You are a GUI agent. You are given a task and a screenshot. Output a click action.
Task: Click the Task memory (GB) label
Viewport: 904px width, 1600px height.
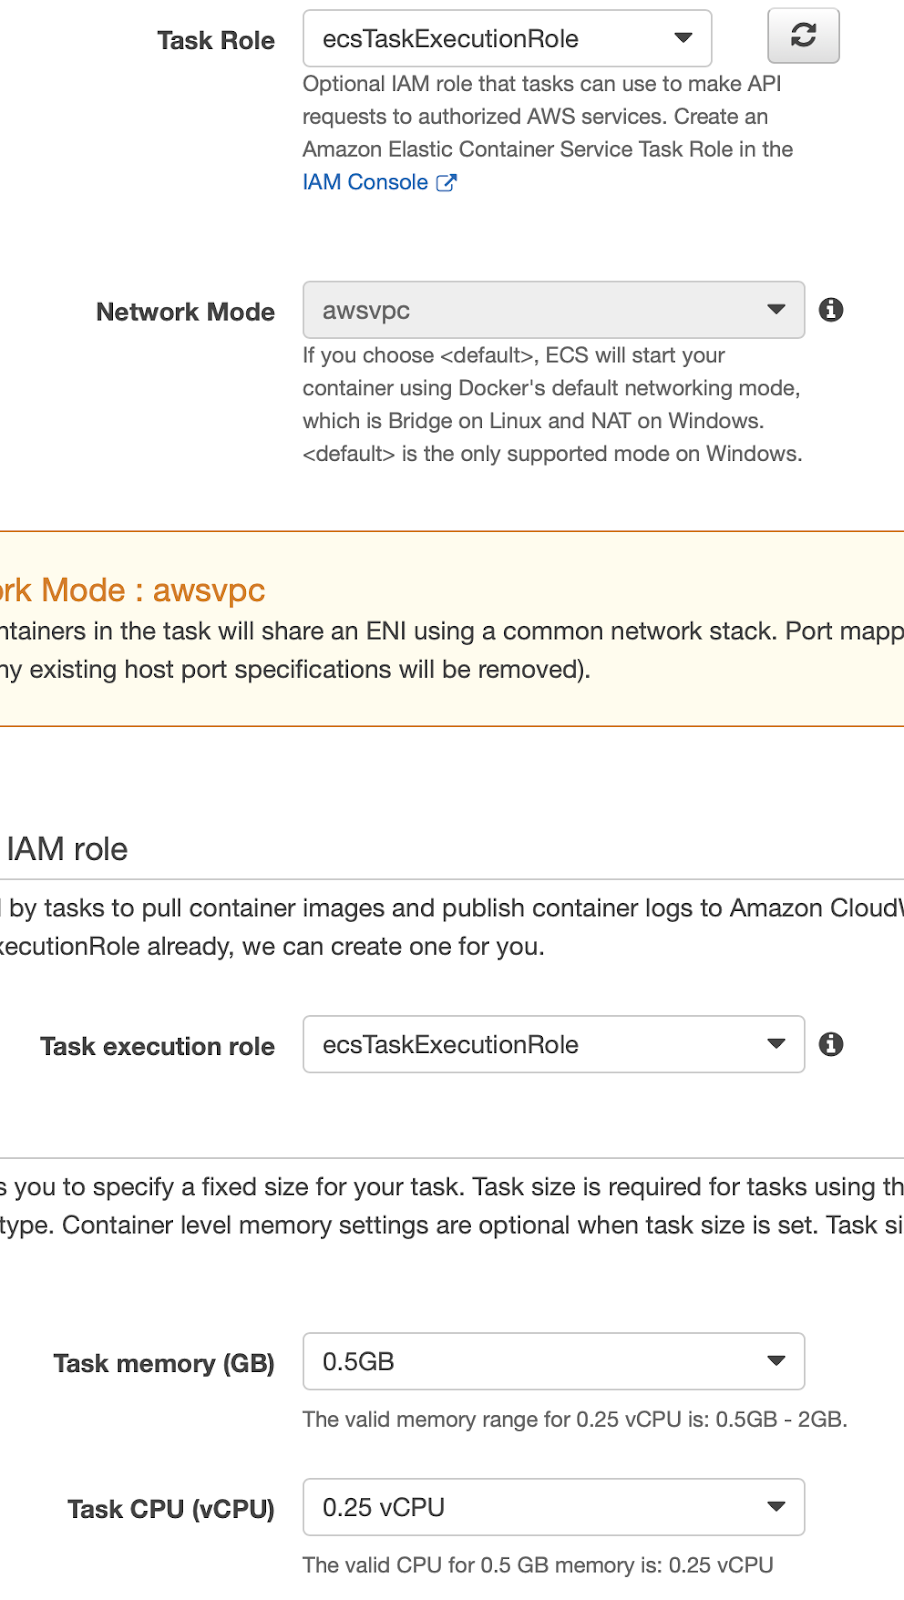click(163, 1364)
